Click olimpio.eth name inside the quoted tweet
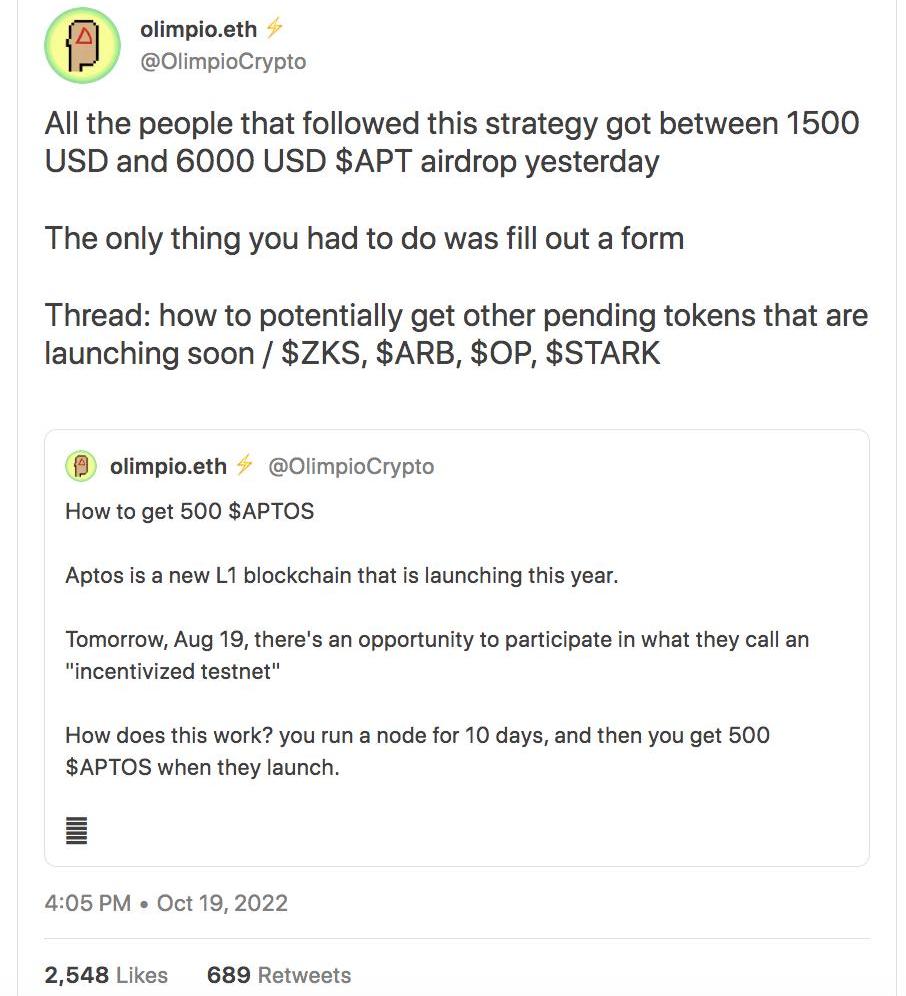The image size is (906, 996). 168,466
